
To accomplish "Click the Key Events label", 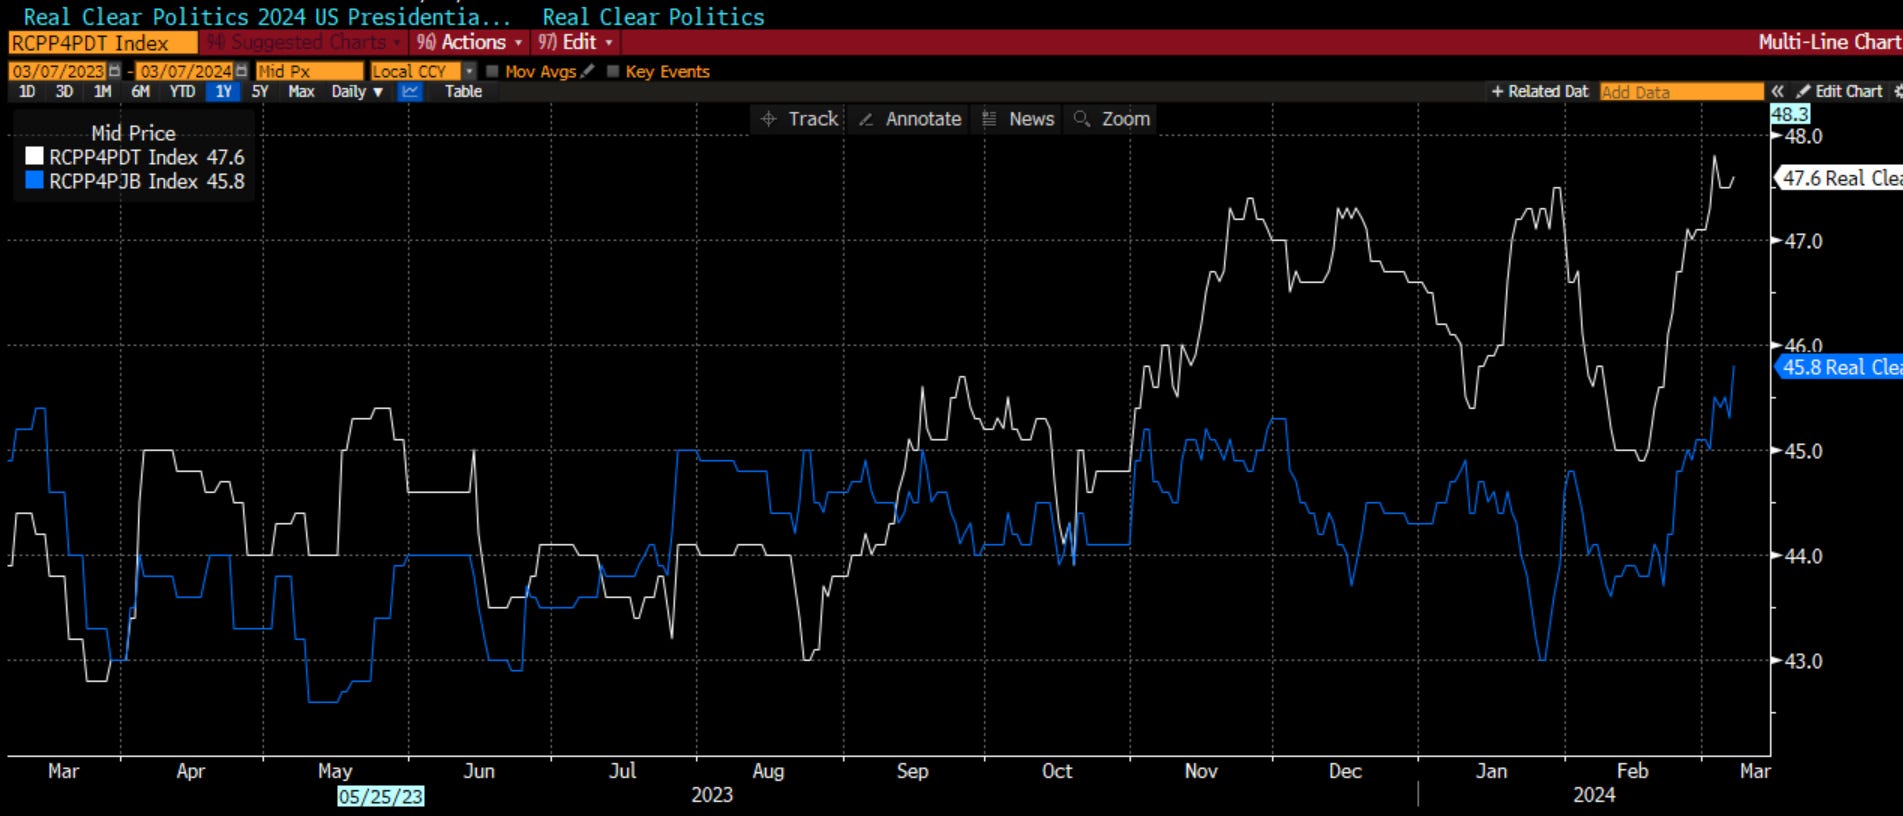I will [x=667, y=71].
